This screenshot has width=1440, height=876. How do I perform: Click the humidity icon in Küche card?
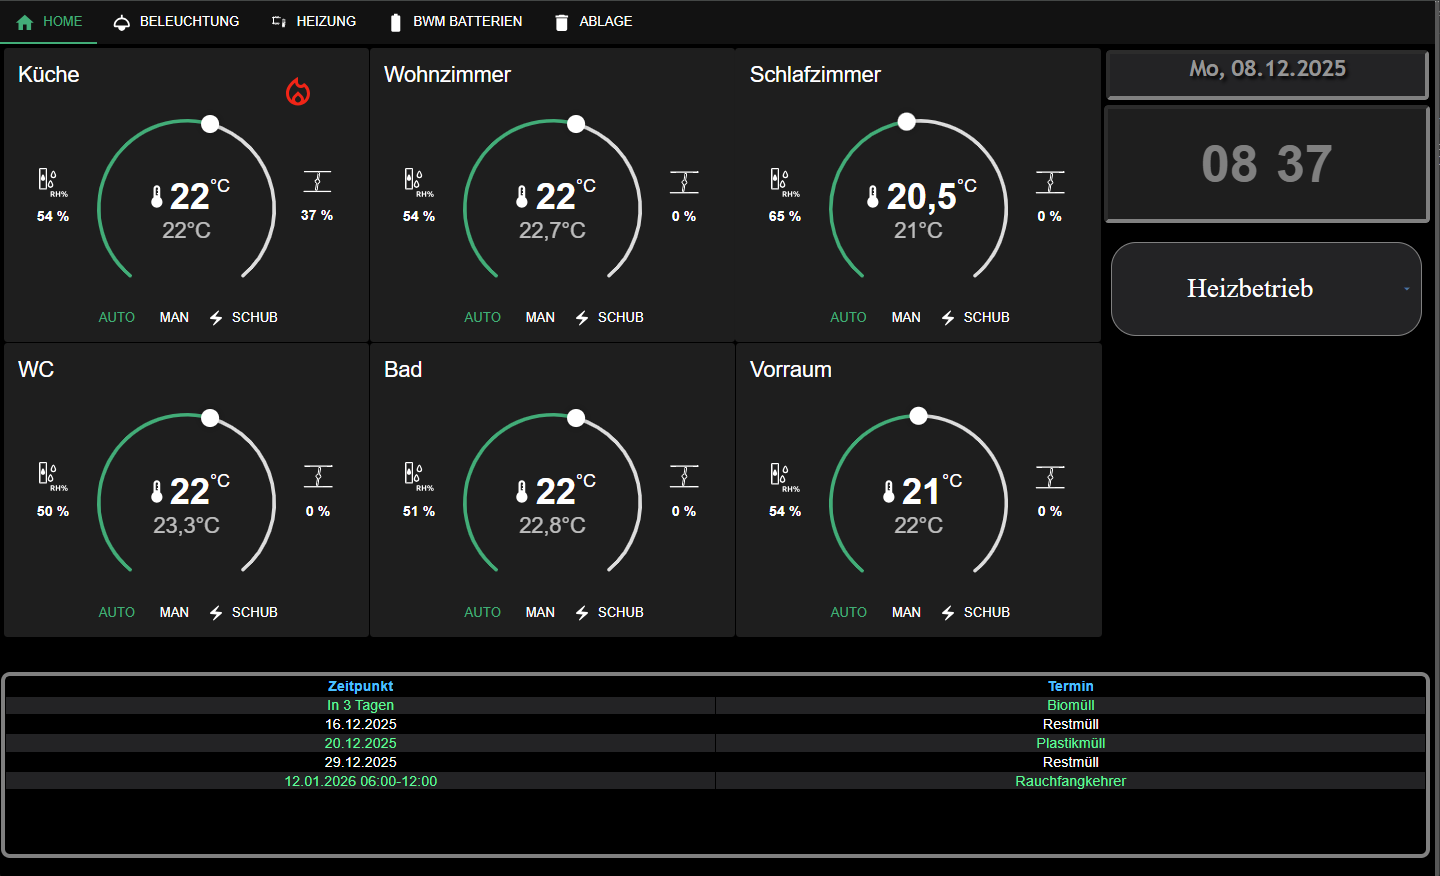pos(48,180)
